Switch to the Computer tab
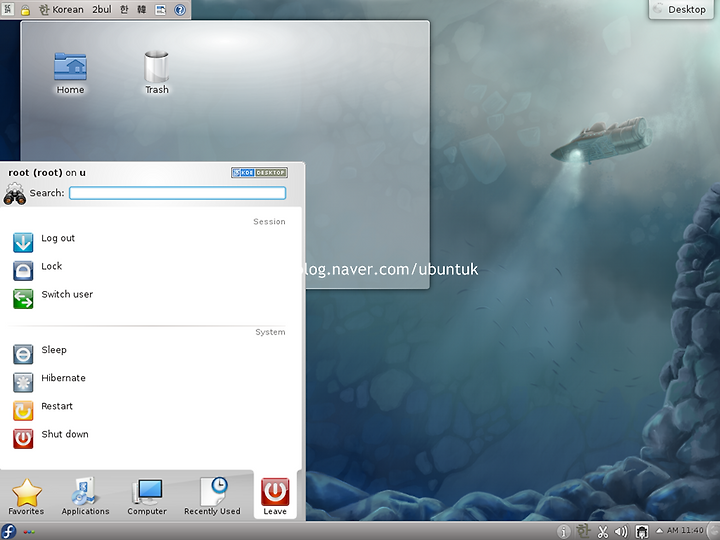The image size is (720, 540). [147, 496]
